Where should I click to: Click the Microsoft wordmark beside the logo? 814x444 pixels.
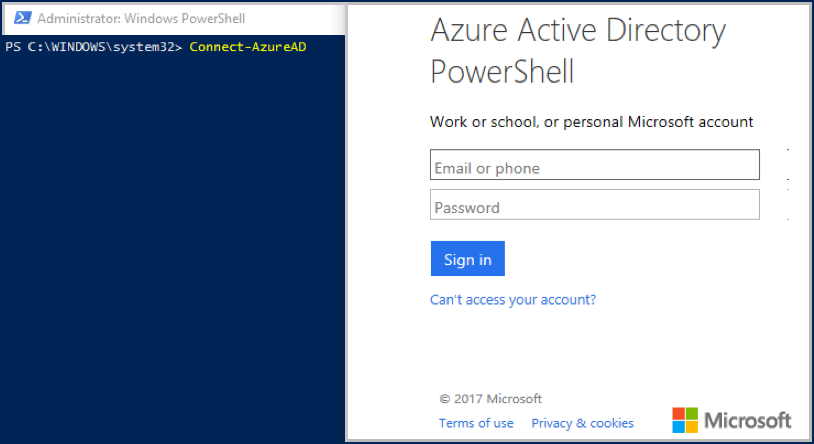(748, 420)
